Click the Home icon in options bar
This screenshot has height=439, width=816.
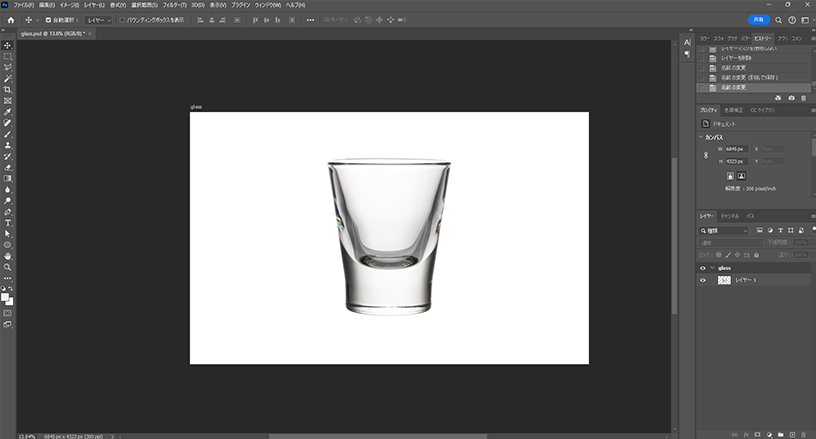(x=10, y=19)
